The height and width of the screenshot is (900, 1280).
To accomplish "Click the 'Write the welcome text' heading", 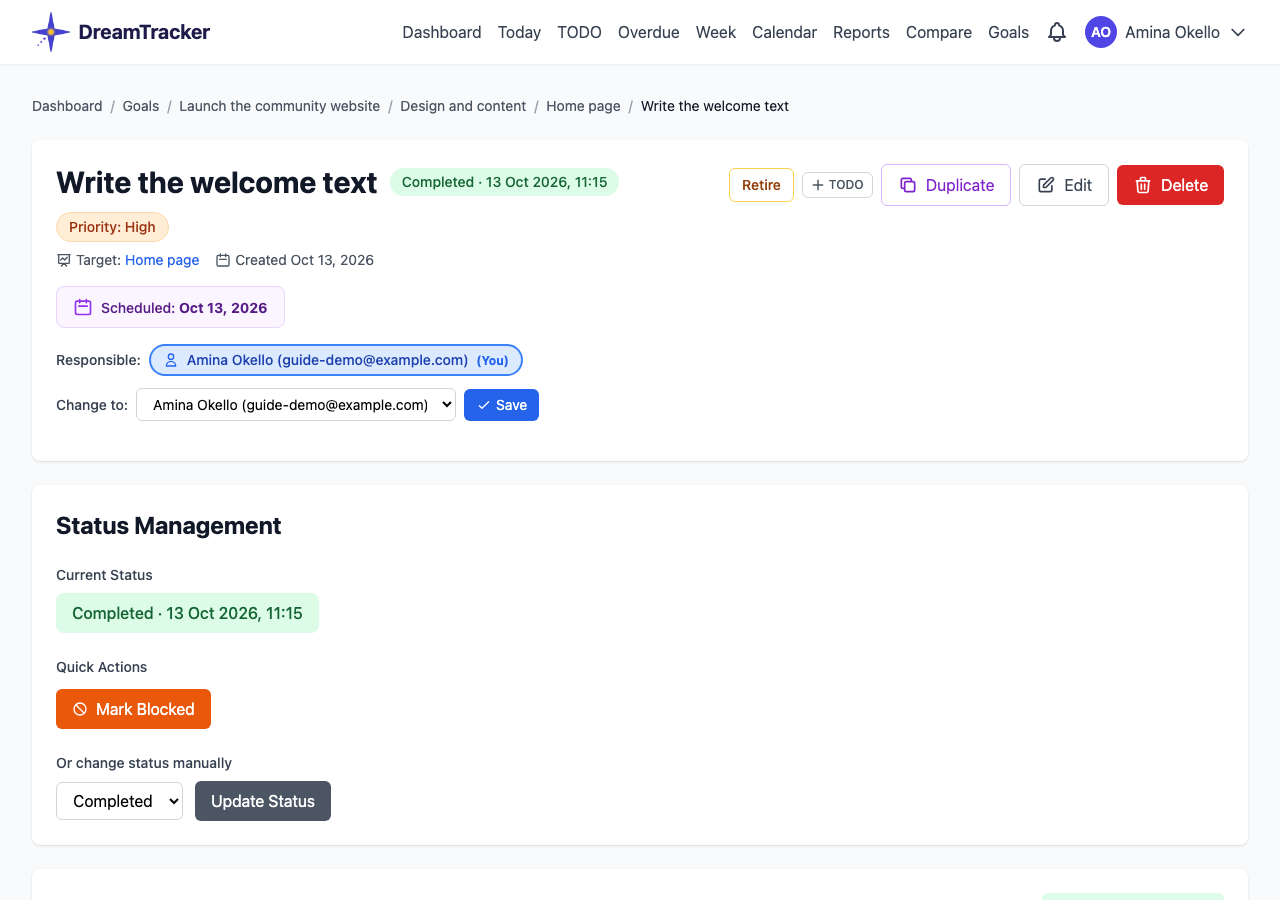I will [217, 183].
